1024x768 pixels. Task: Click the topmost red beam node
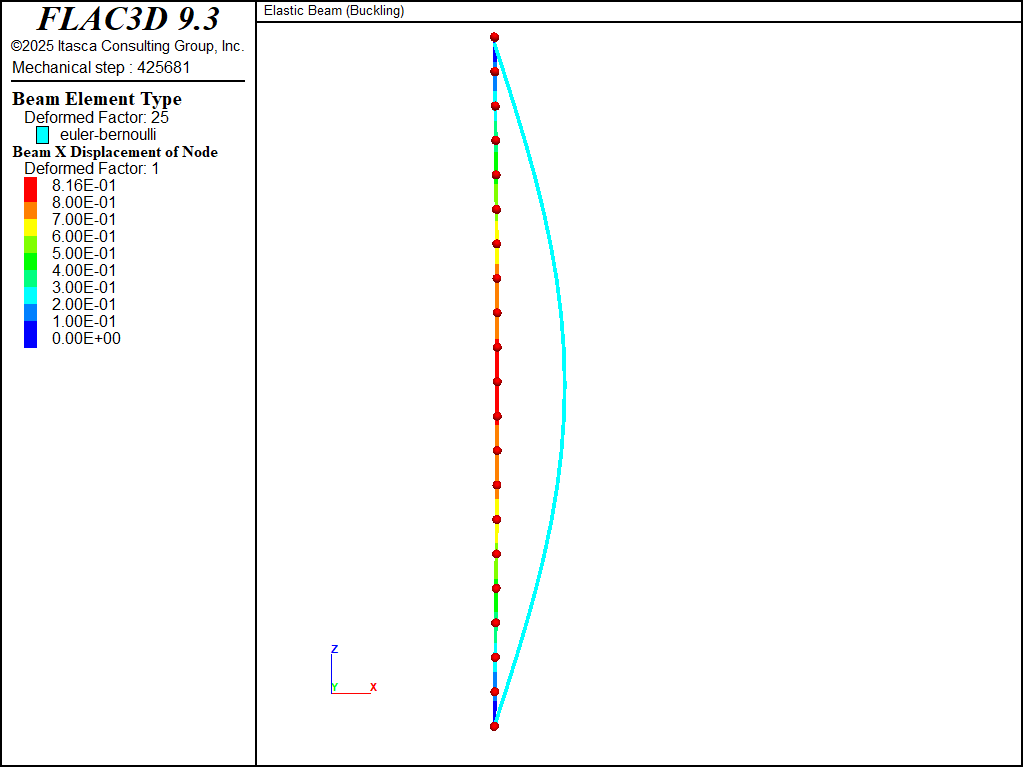[494, 38]
